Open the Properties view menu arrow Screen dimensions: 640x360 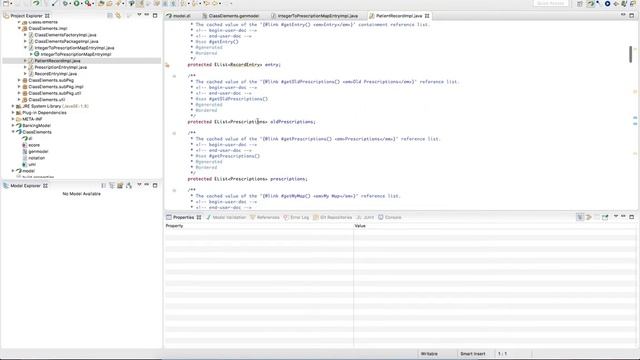tap(616, 217)
